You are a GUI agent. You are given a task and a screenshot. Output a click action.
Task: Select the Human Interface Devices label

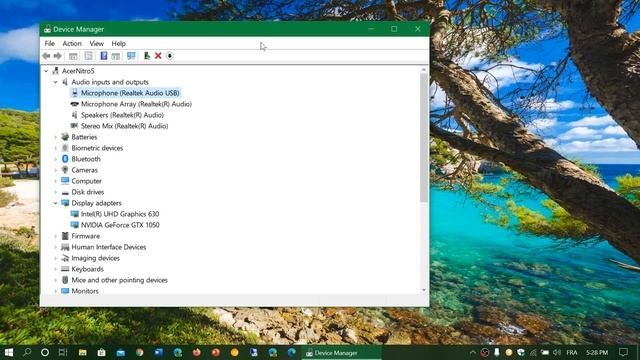click(109, 247)
